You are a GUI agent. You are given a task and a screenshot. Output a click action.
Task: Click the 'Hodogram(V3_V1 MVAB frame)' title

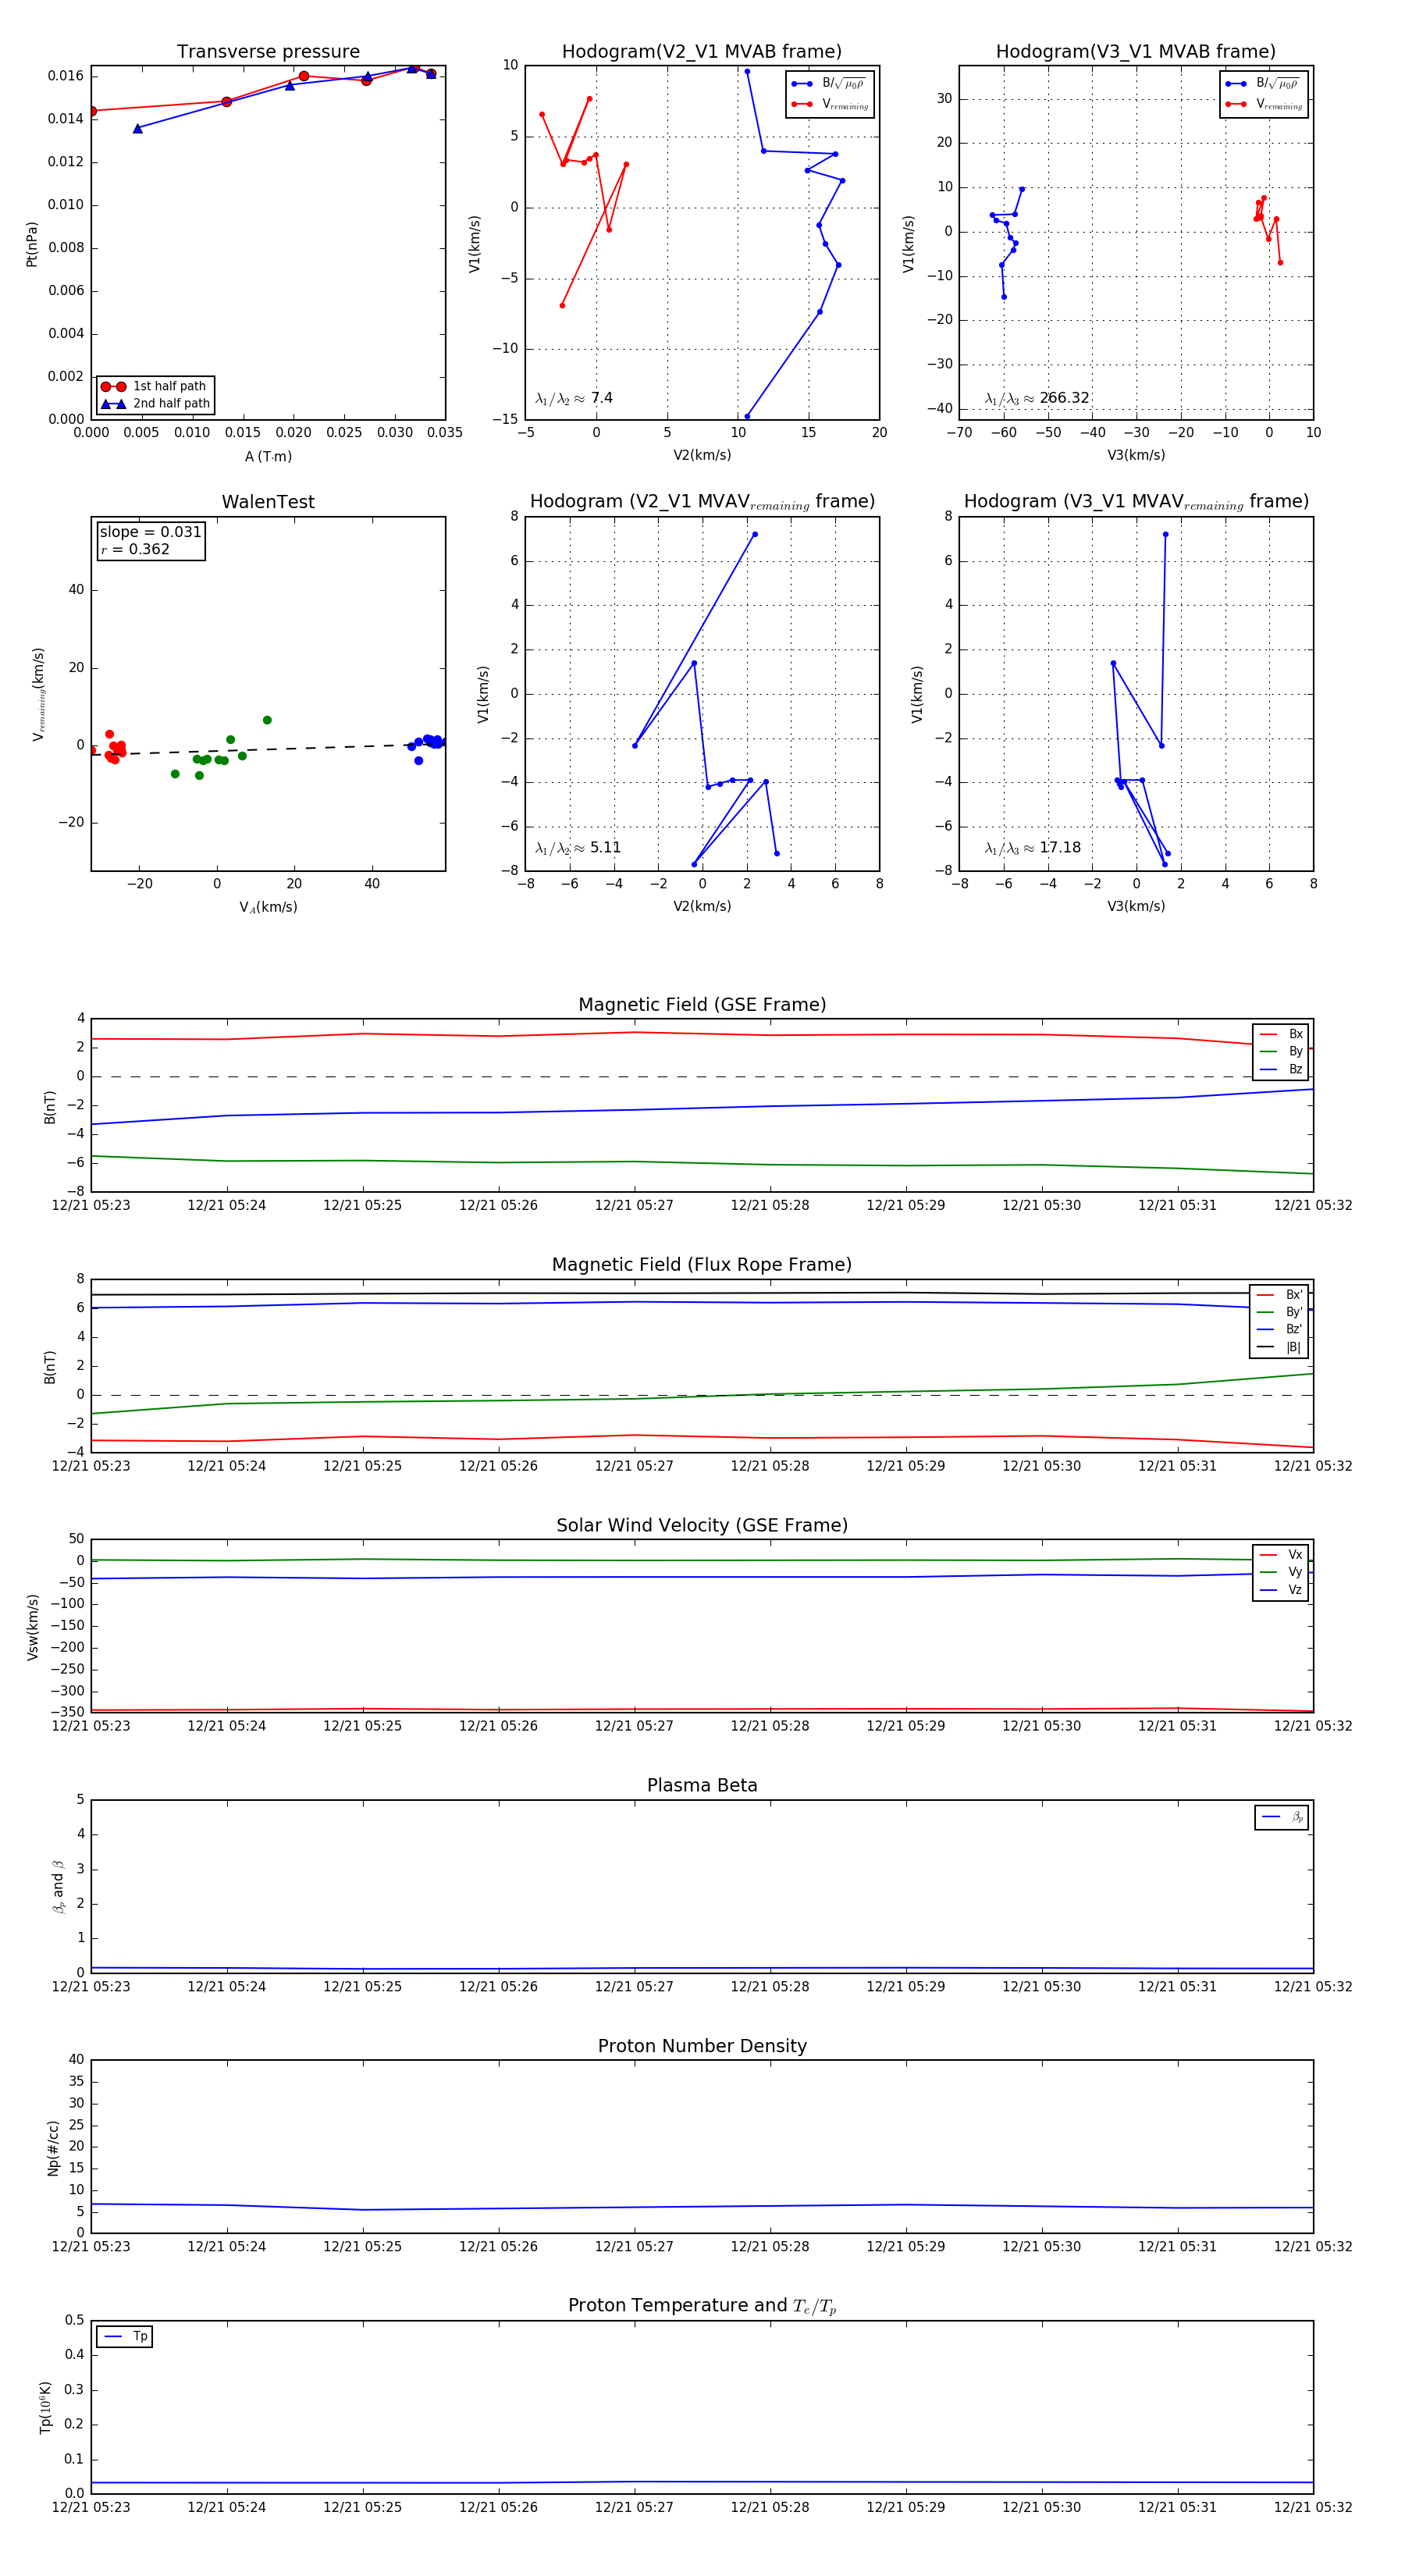pyautogui.click(x=1136, y=52)
